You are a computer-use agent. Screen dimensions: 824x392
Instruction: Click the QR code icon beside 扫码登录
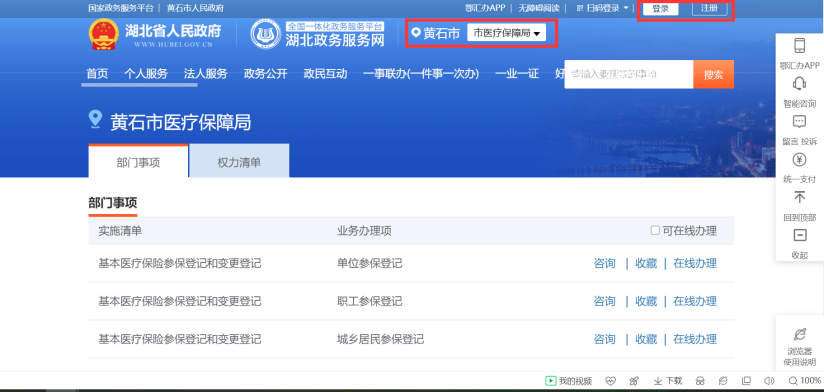(x=580, y=8)
